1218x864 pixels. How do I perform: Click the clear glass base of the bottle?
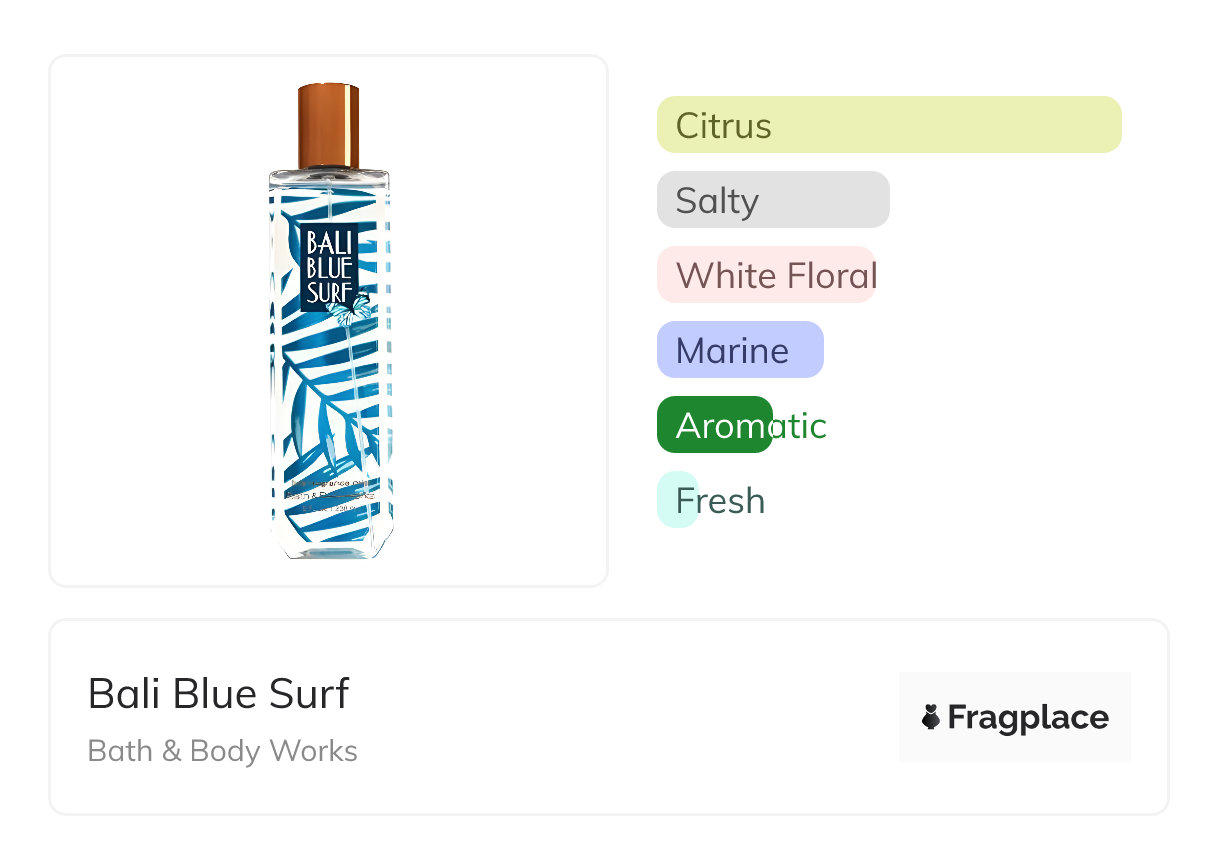pos(328,546)
